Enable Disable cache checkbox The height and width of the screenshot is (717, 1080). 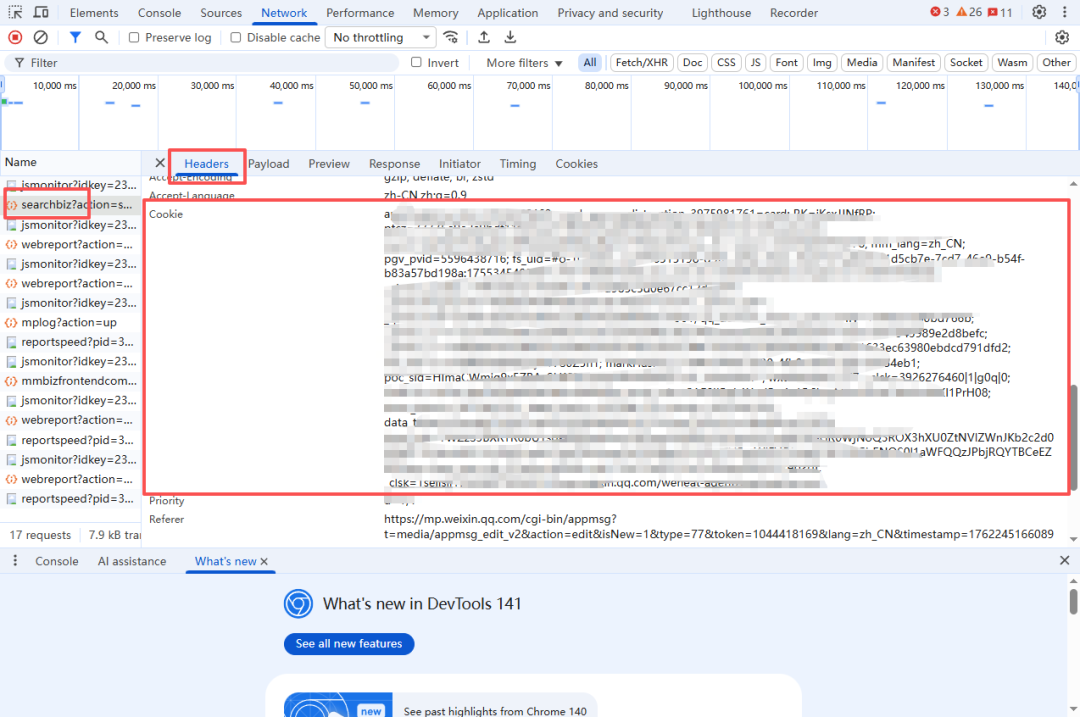point(236,37)
